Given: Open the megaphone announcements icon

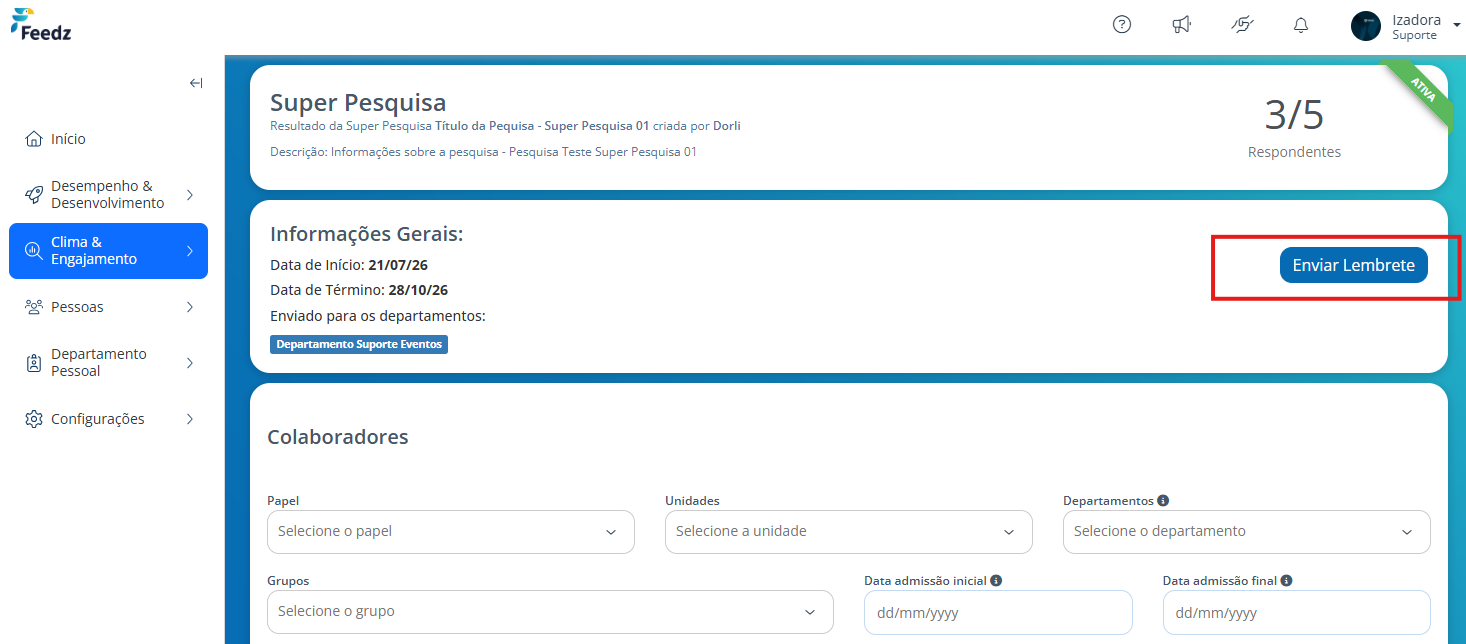Looking at the screenshot, I should 1182,25.
